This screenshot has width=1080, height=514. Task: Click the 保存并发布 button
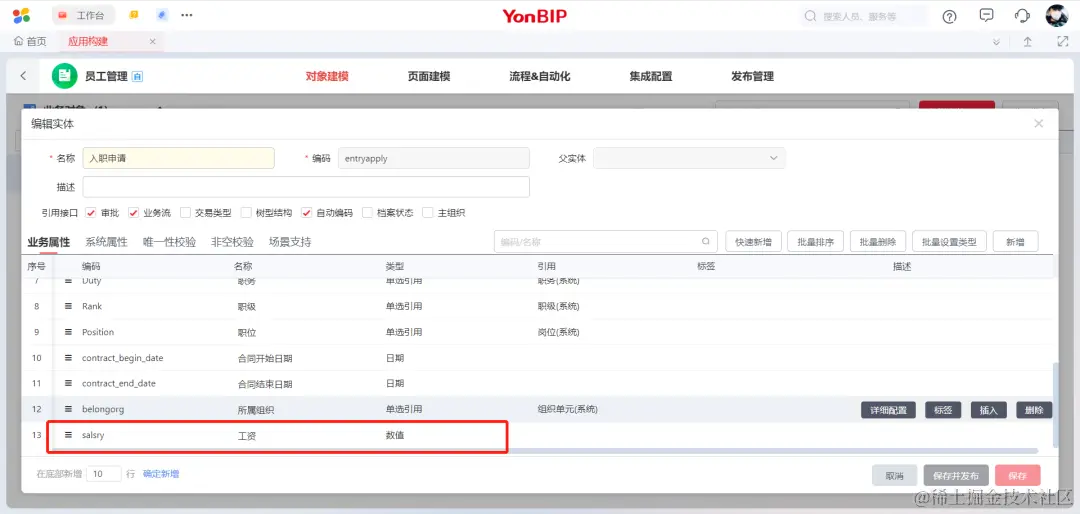coord(956,475)
